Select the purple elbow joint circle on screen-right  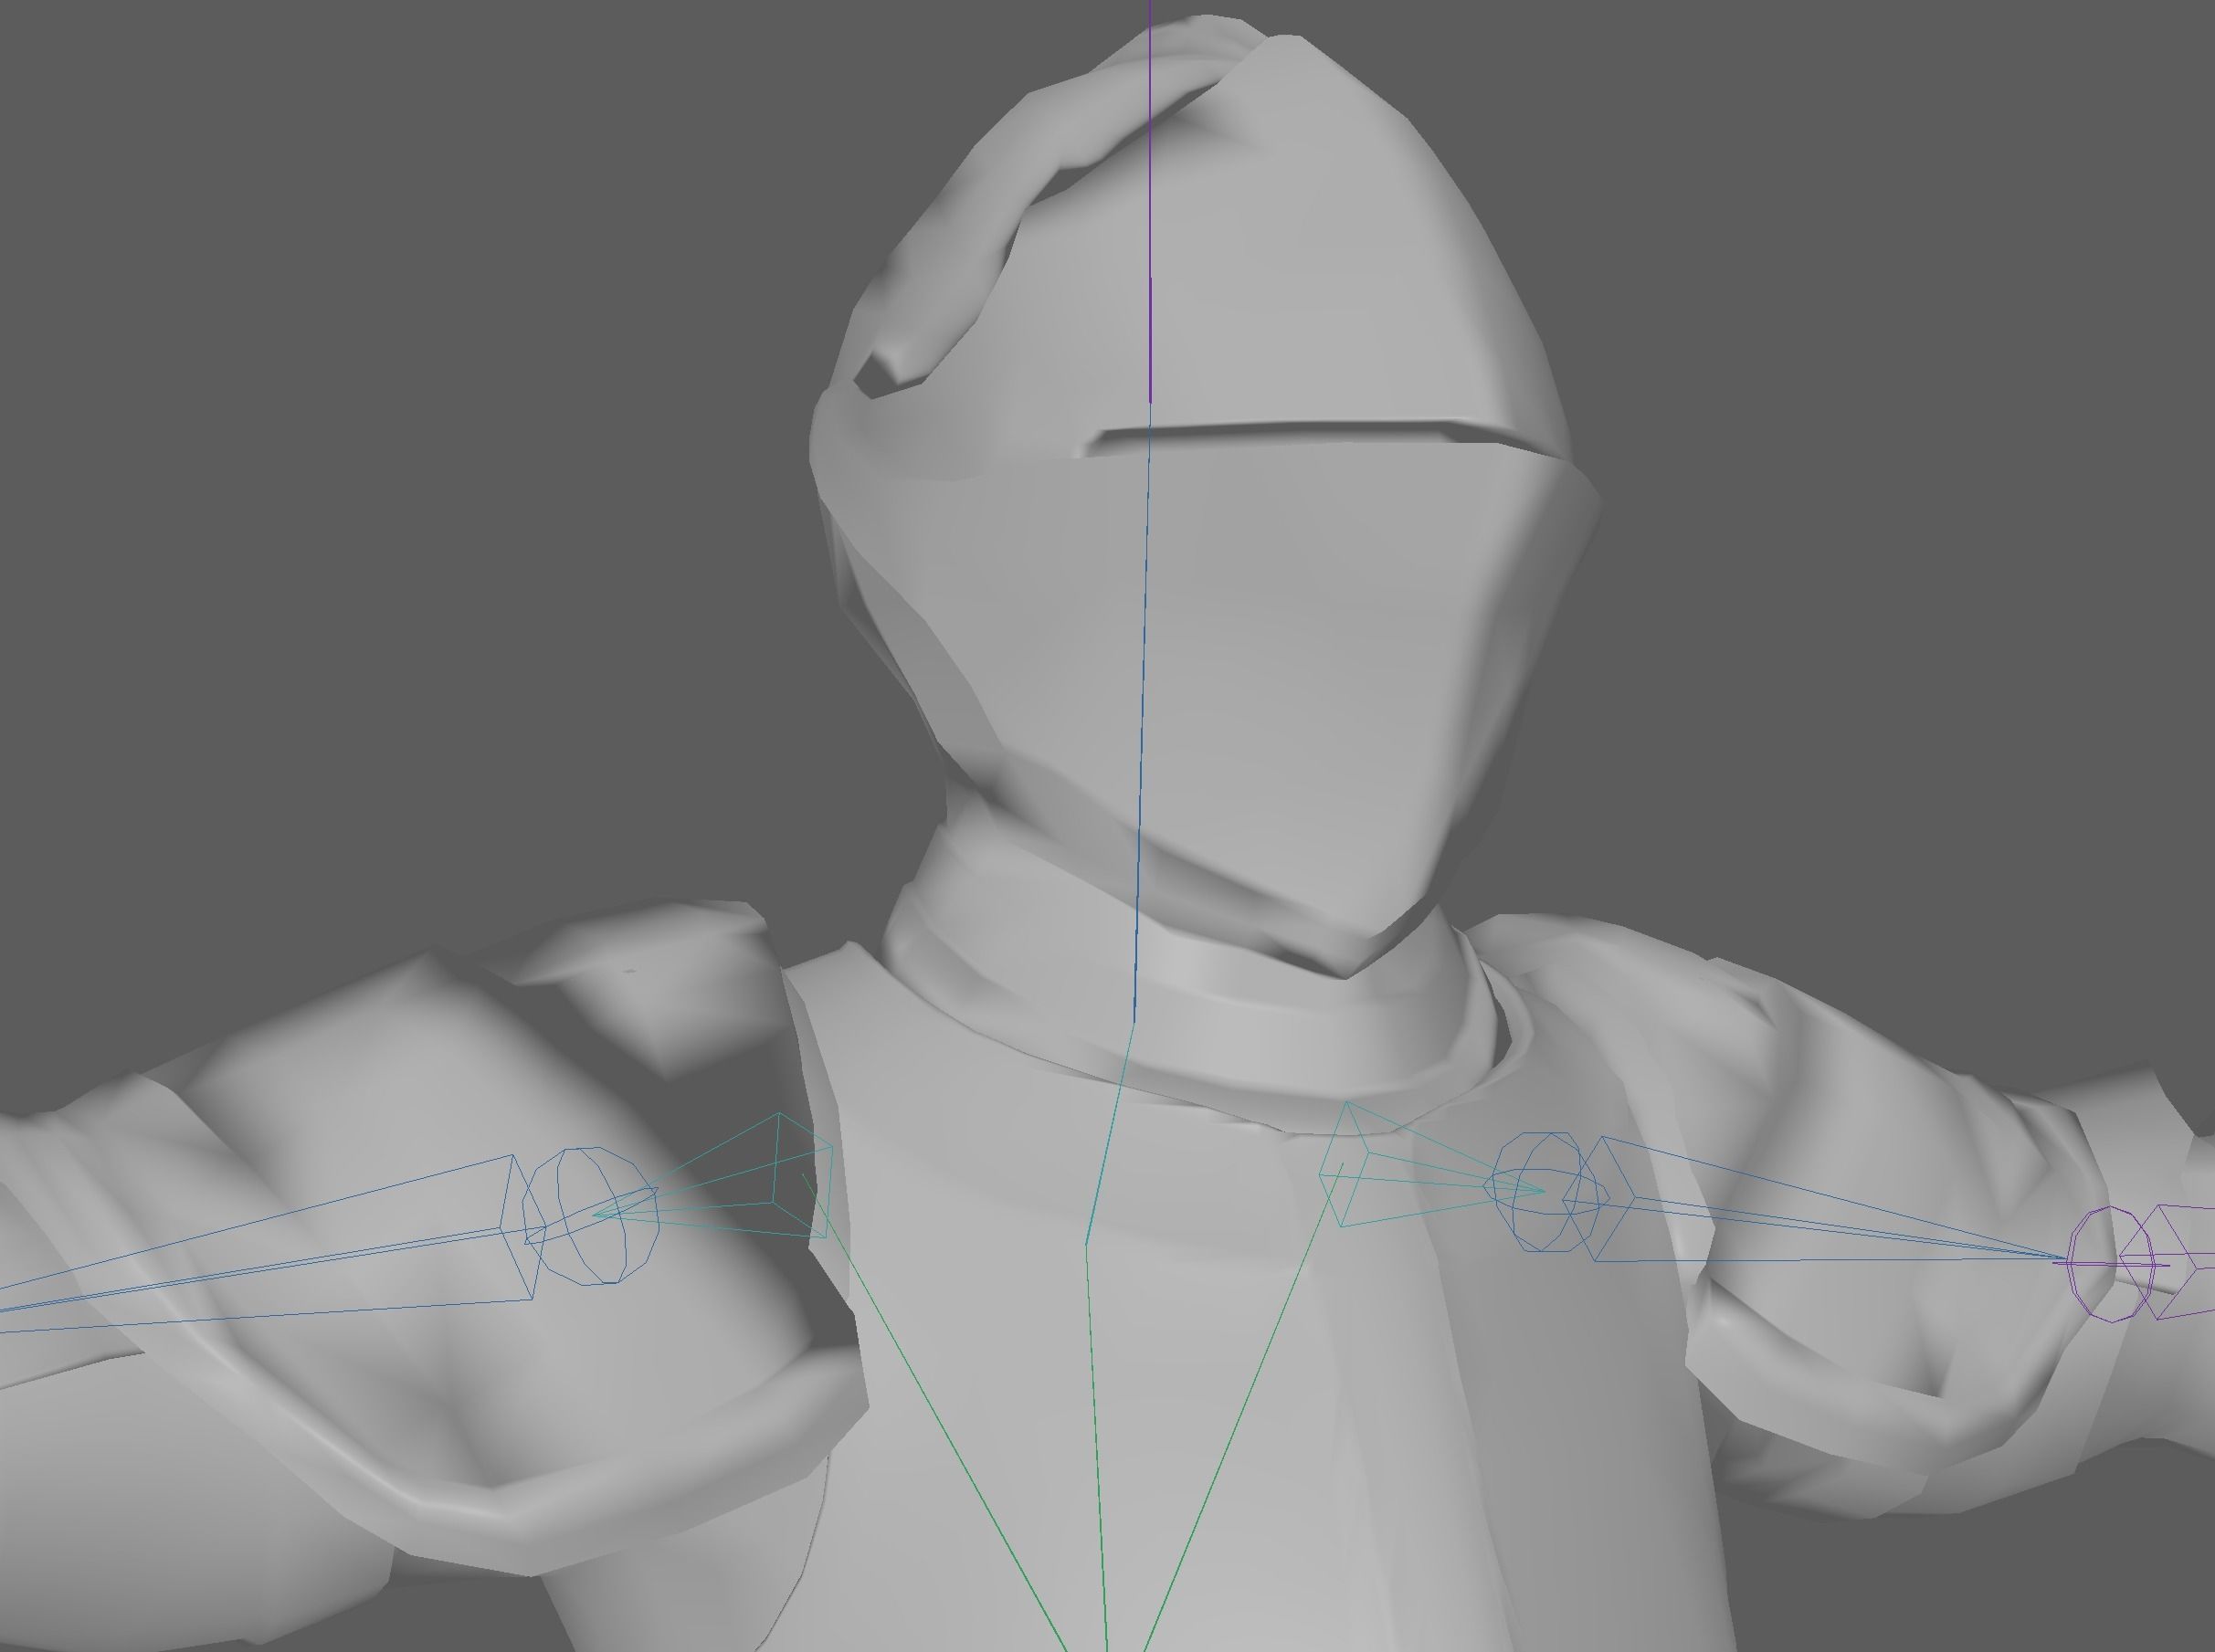(x=2111, y=1264)
